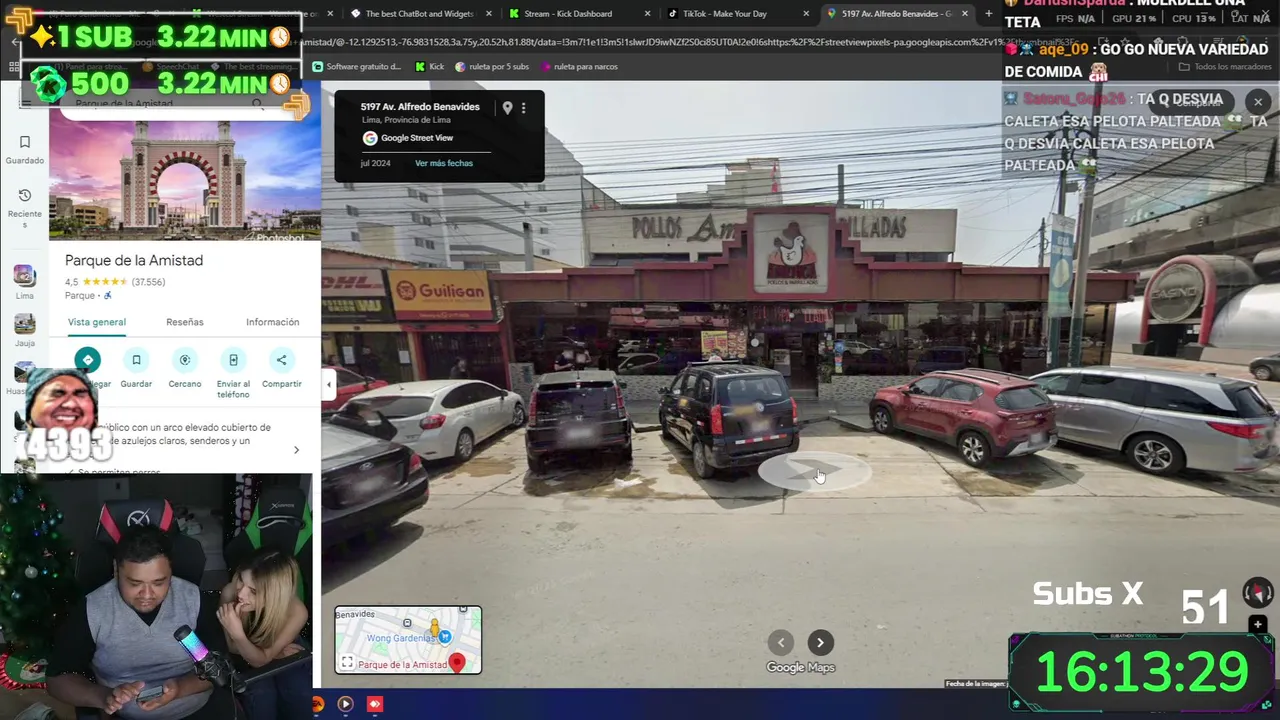Image resolution: width=1280 pixels, height=720 pixels.
Task: Zoom in with the plus button
Action: coord(1258,625)
